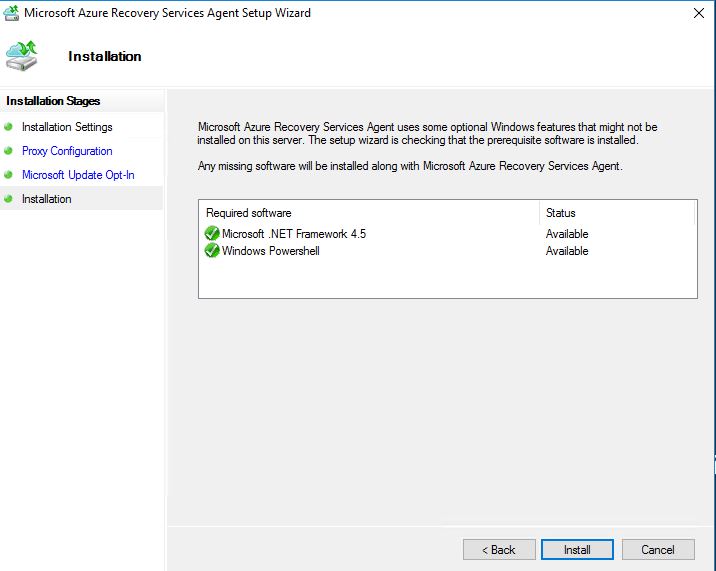716x571 pixels.
Task: Click the Available status for .NET Framework
Action: pyautogui.click(x=567, y=234)
